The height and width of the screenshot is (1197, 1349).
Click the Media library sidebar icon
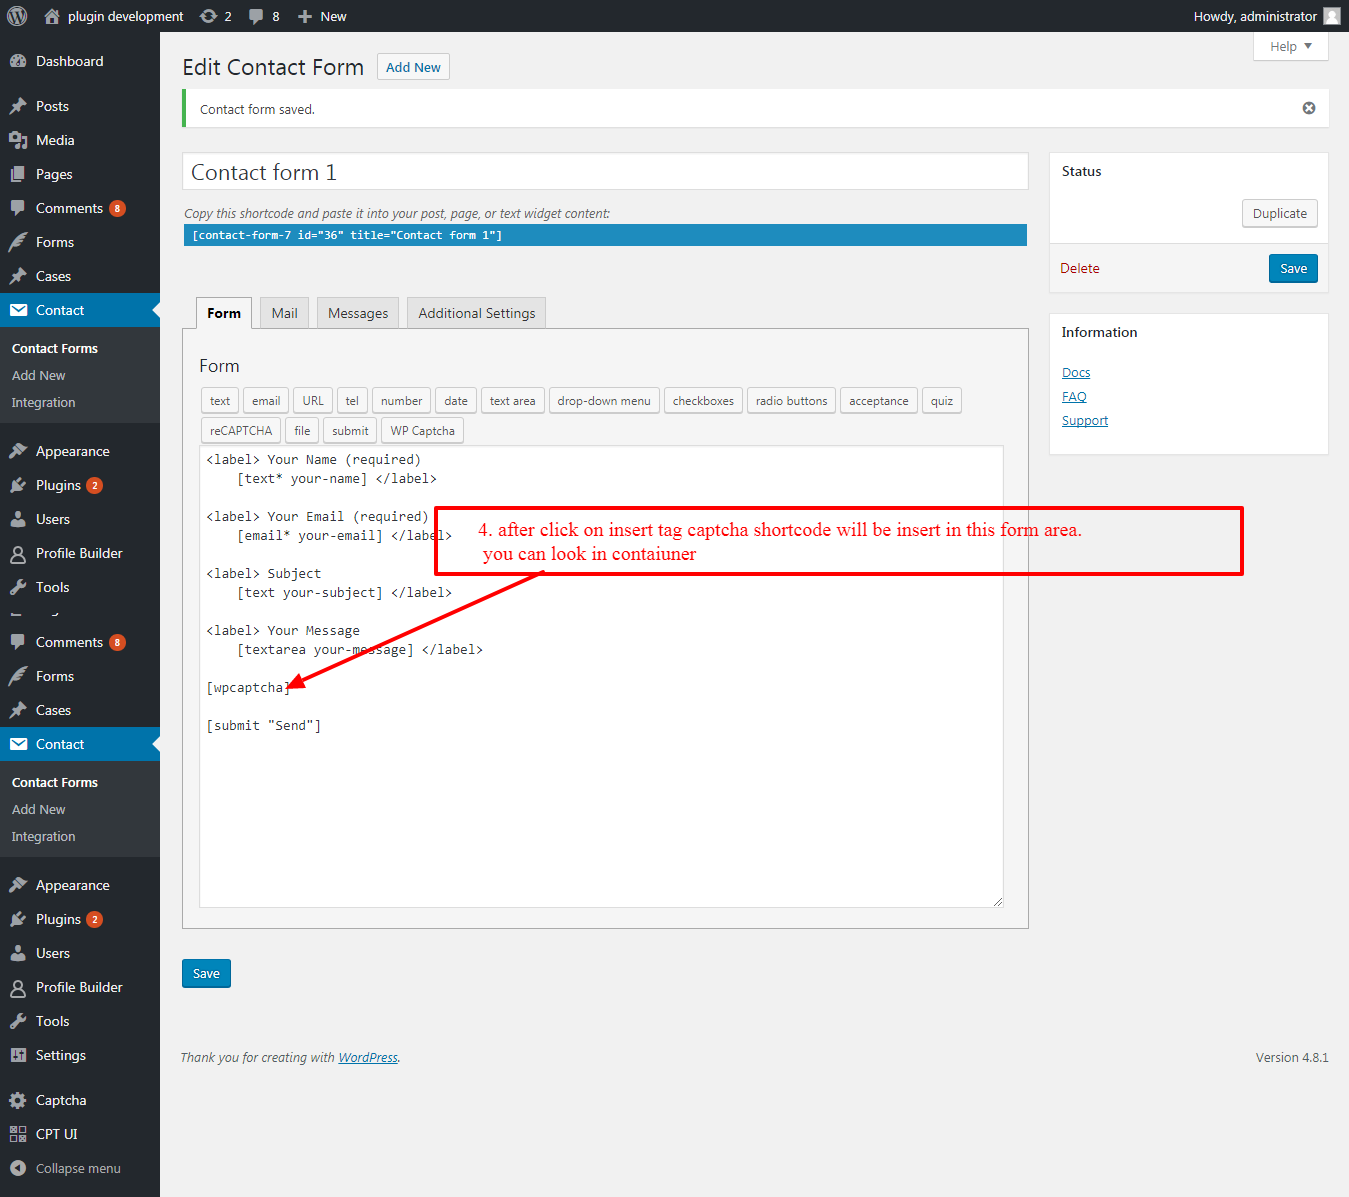18,140
